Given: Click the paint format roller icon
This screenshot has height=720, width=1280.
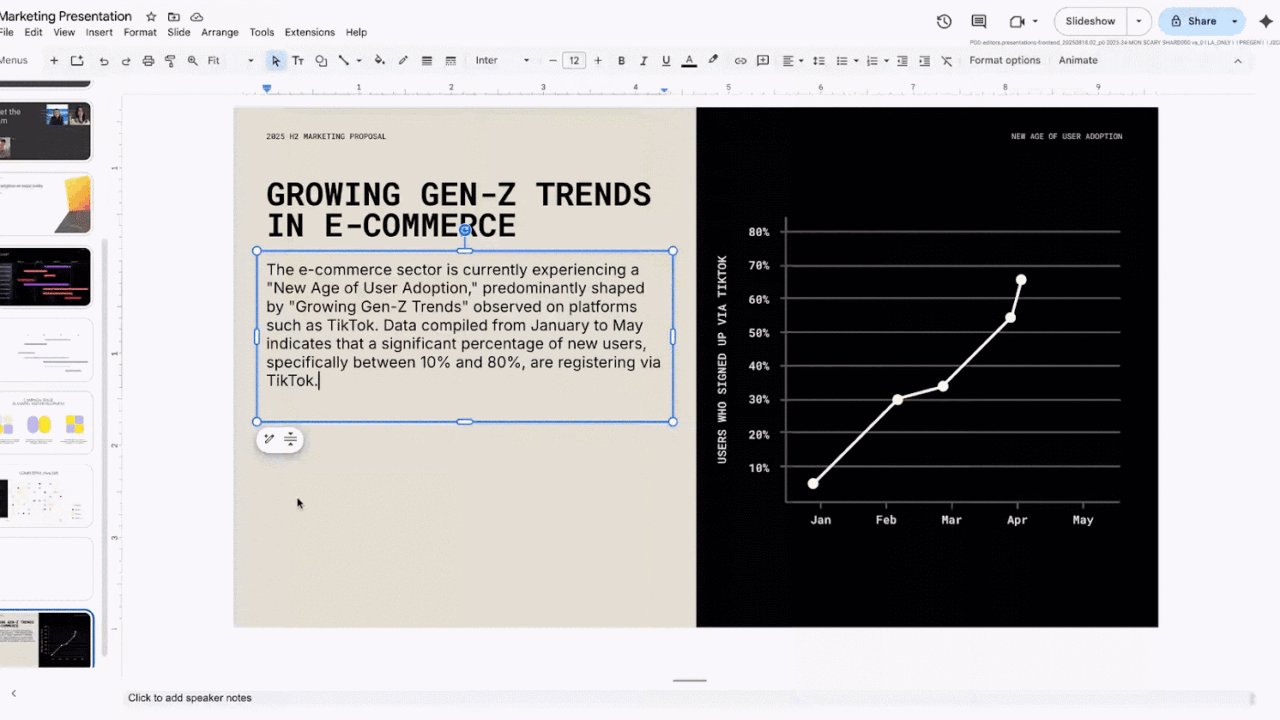Looking at the screenshot, I should tap(170, 61).
